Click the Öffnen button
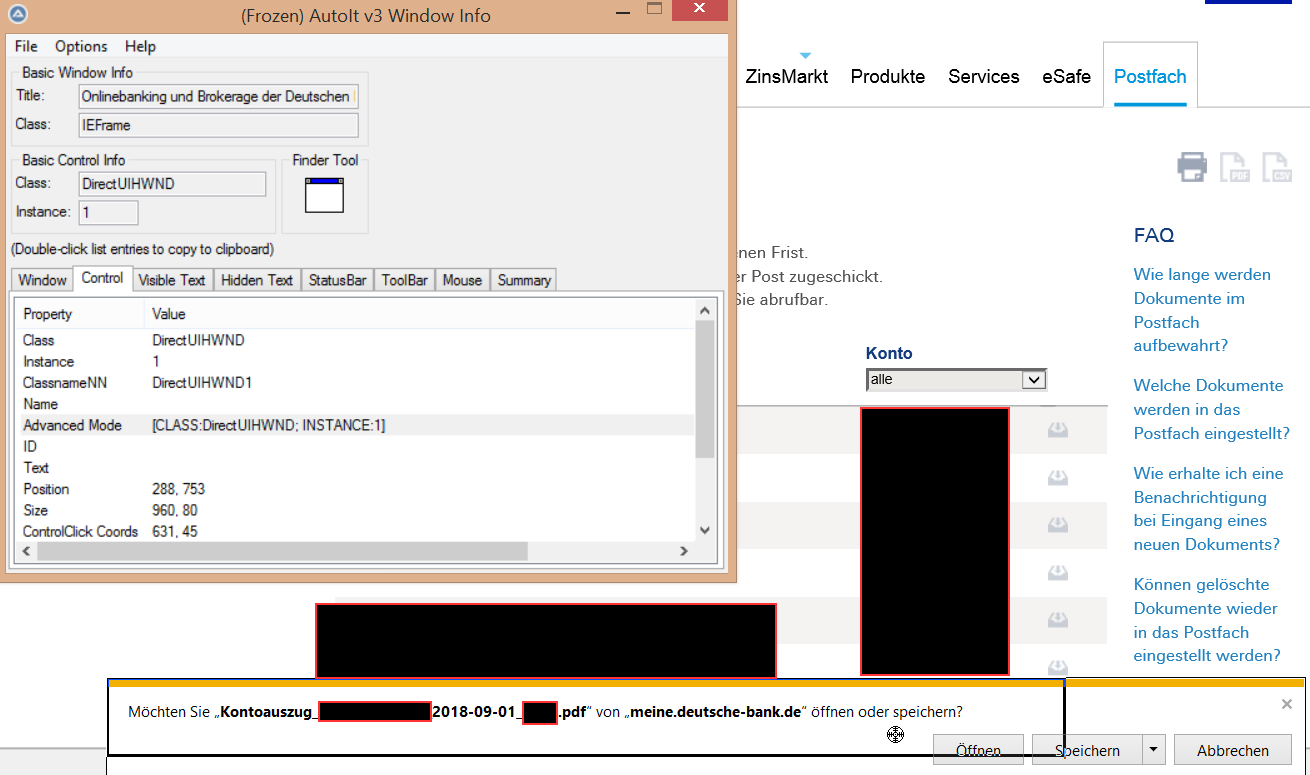1310x775 pixels. pos(979,750)
